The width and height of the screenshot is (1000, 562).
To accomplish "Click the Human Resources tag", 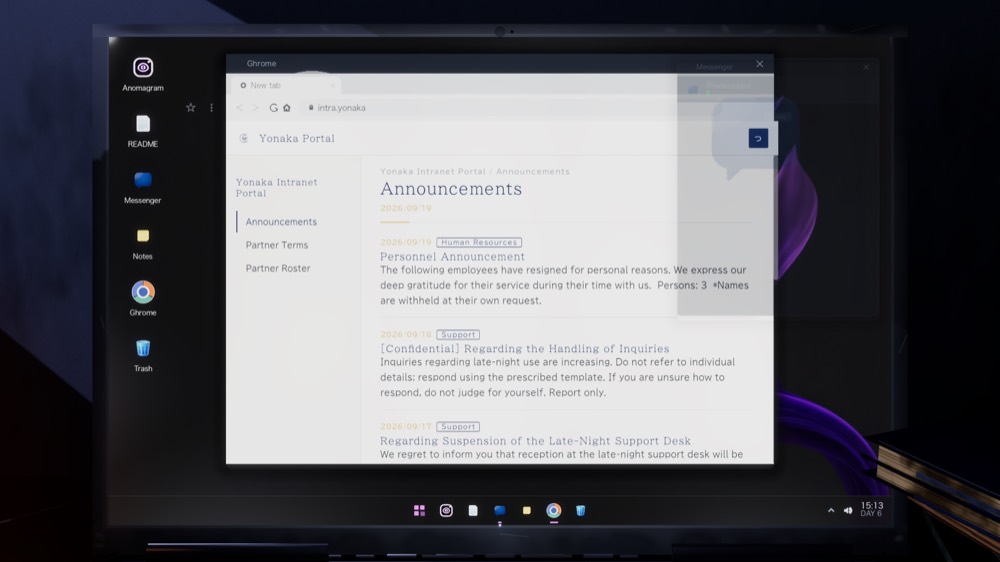I will click(479, 242).
